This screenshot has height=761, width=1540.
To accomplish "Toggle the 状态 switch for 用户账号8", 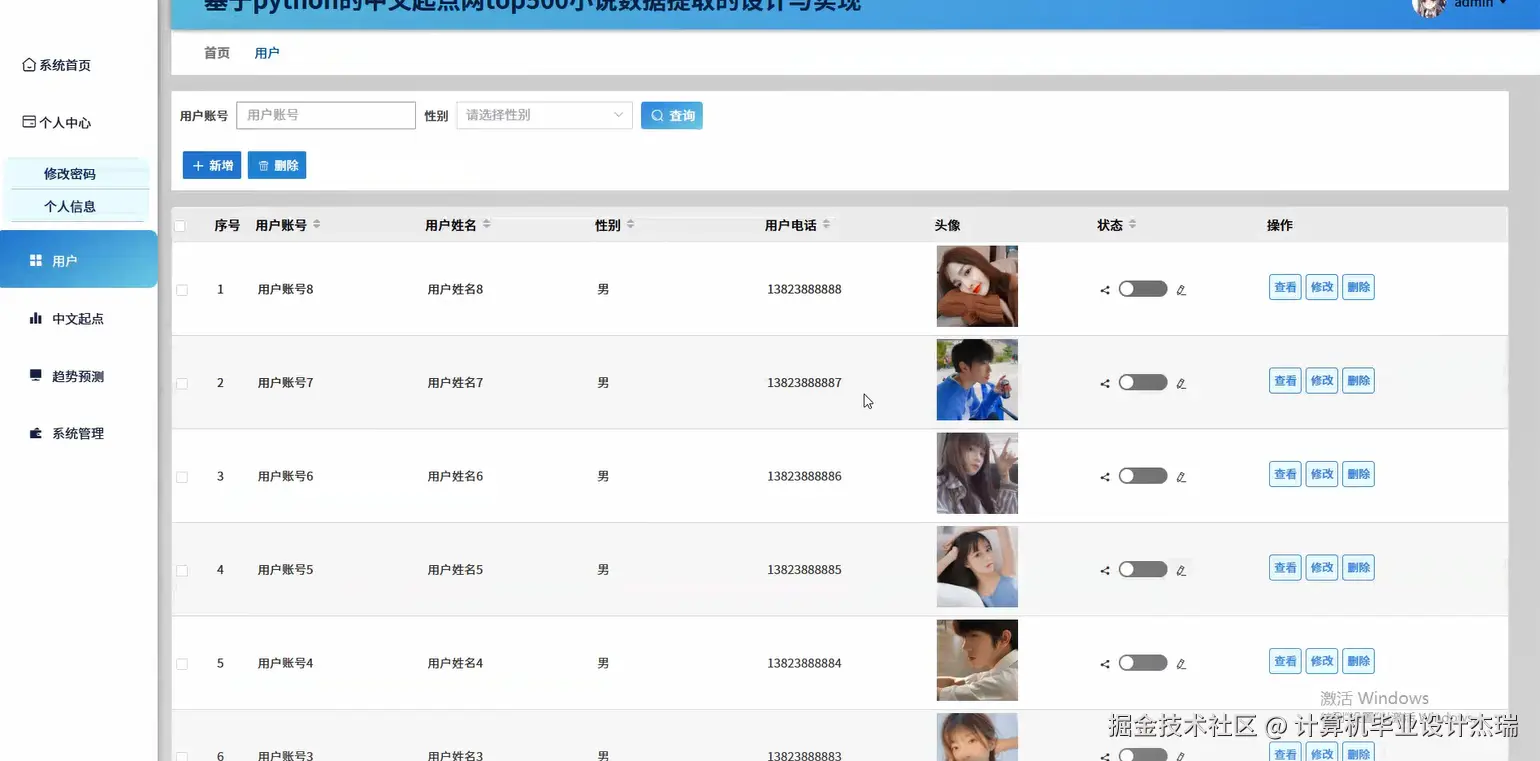I will point(1143,289).
